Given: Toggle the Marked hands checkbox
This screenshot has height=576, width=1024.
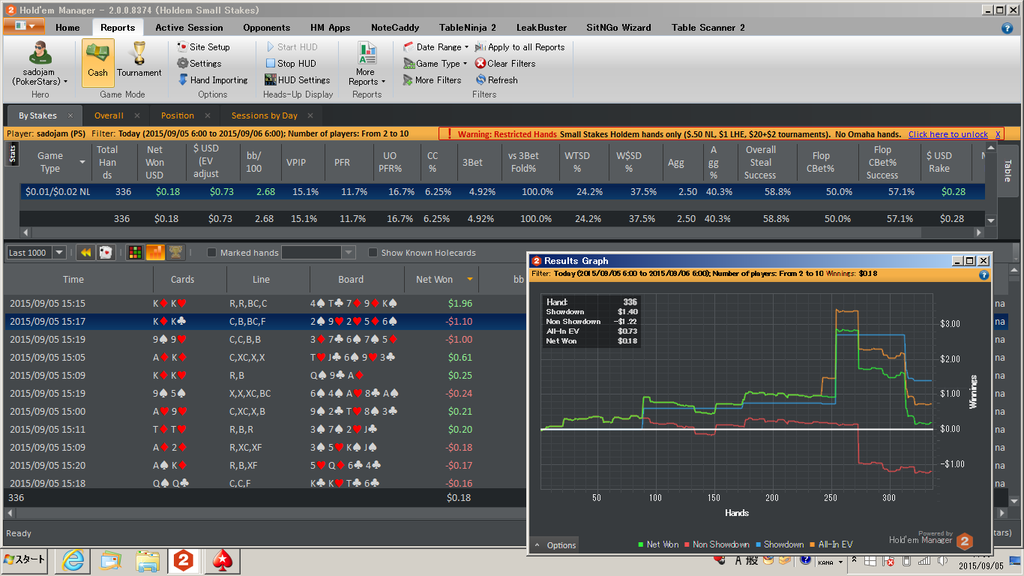Looking at the screenshot, I should 212,253.
